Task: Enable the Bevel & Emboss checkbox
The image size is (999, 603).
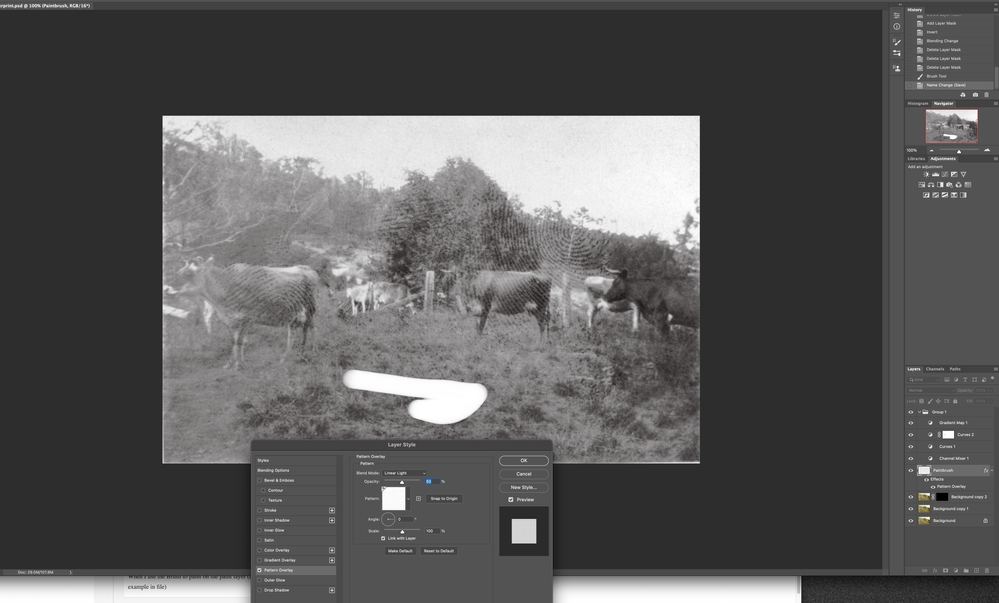Action: [x=259, y=480]
